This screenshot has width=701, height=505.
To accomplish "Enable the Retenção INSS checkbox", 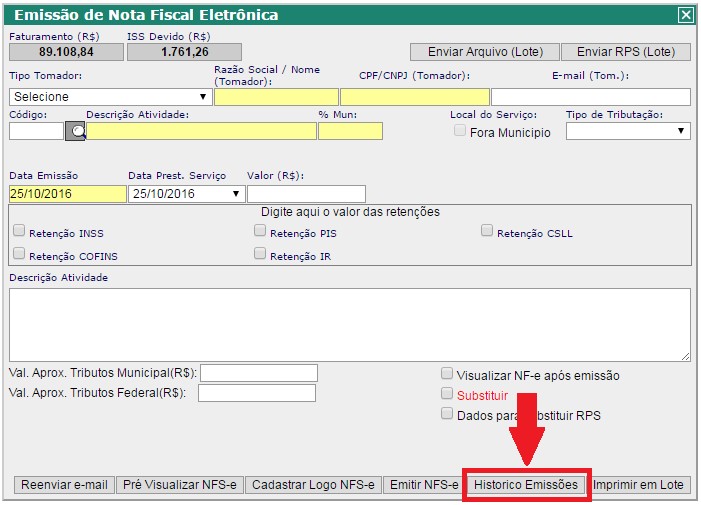I will pos(19,231).
